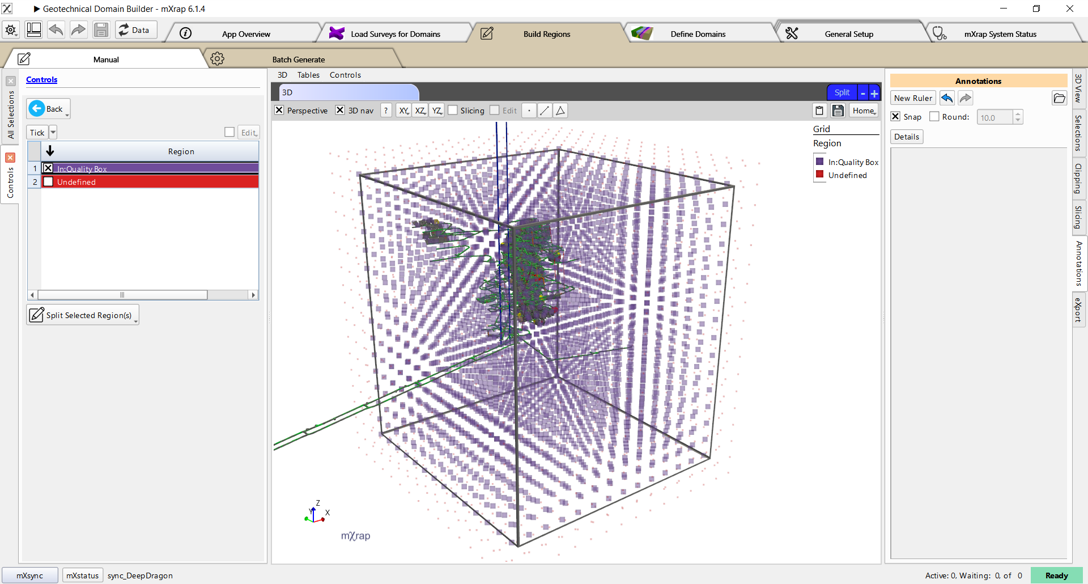Open the 3D menu
Screen dimensions: 1088x584
[x=282, y=75]
